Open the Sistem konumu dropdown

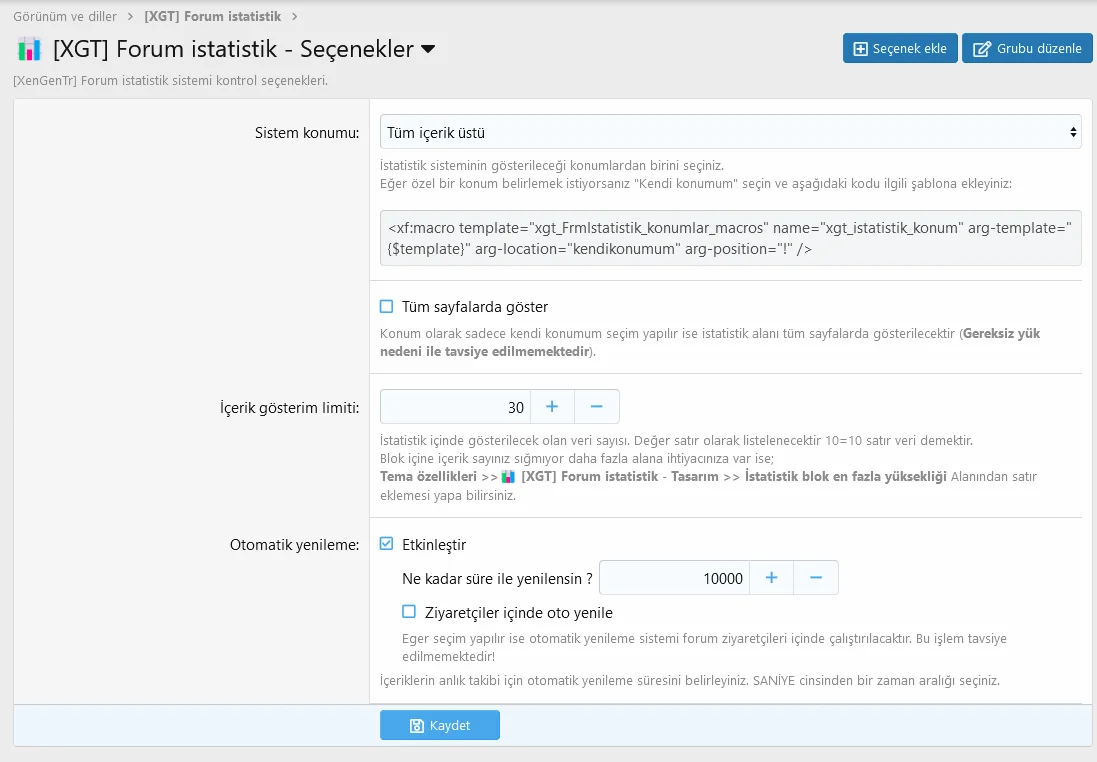[x=730, y=132]
